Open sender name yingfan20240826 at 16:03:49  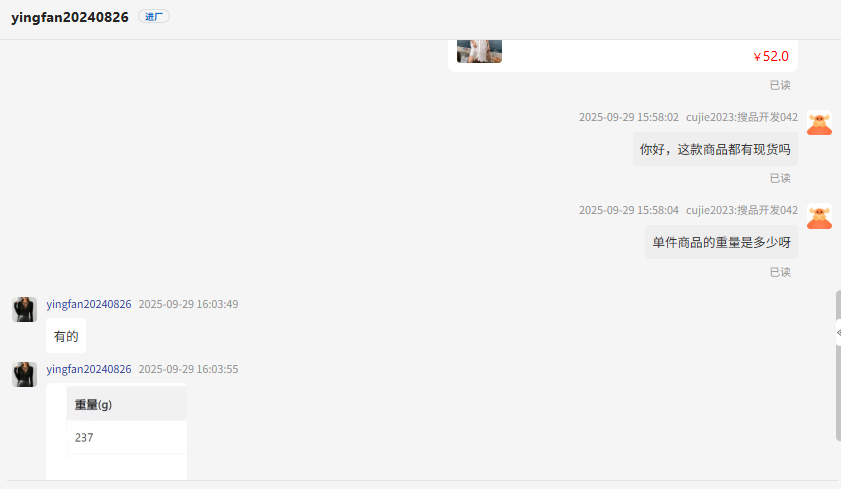coord(88,304)
